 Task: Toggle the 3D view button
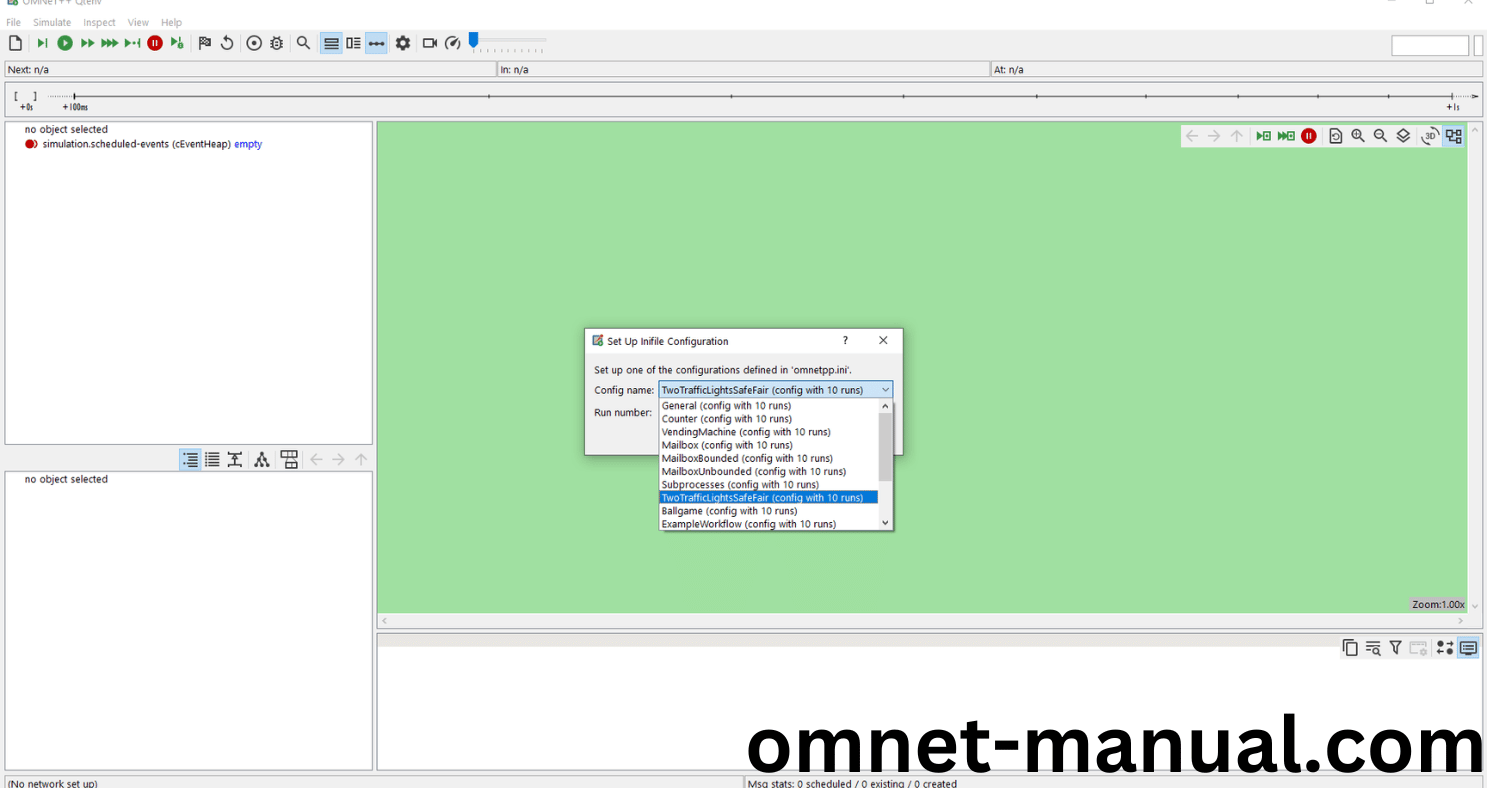[x=1430, y=136]
